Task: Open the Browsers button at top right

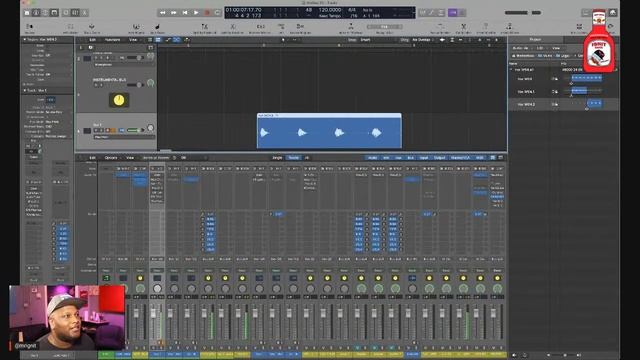Action: point(612,13)
